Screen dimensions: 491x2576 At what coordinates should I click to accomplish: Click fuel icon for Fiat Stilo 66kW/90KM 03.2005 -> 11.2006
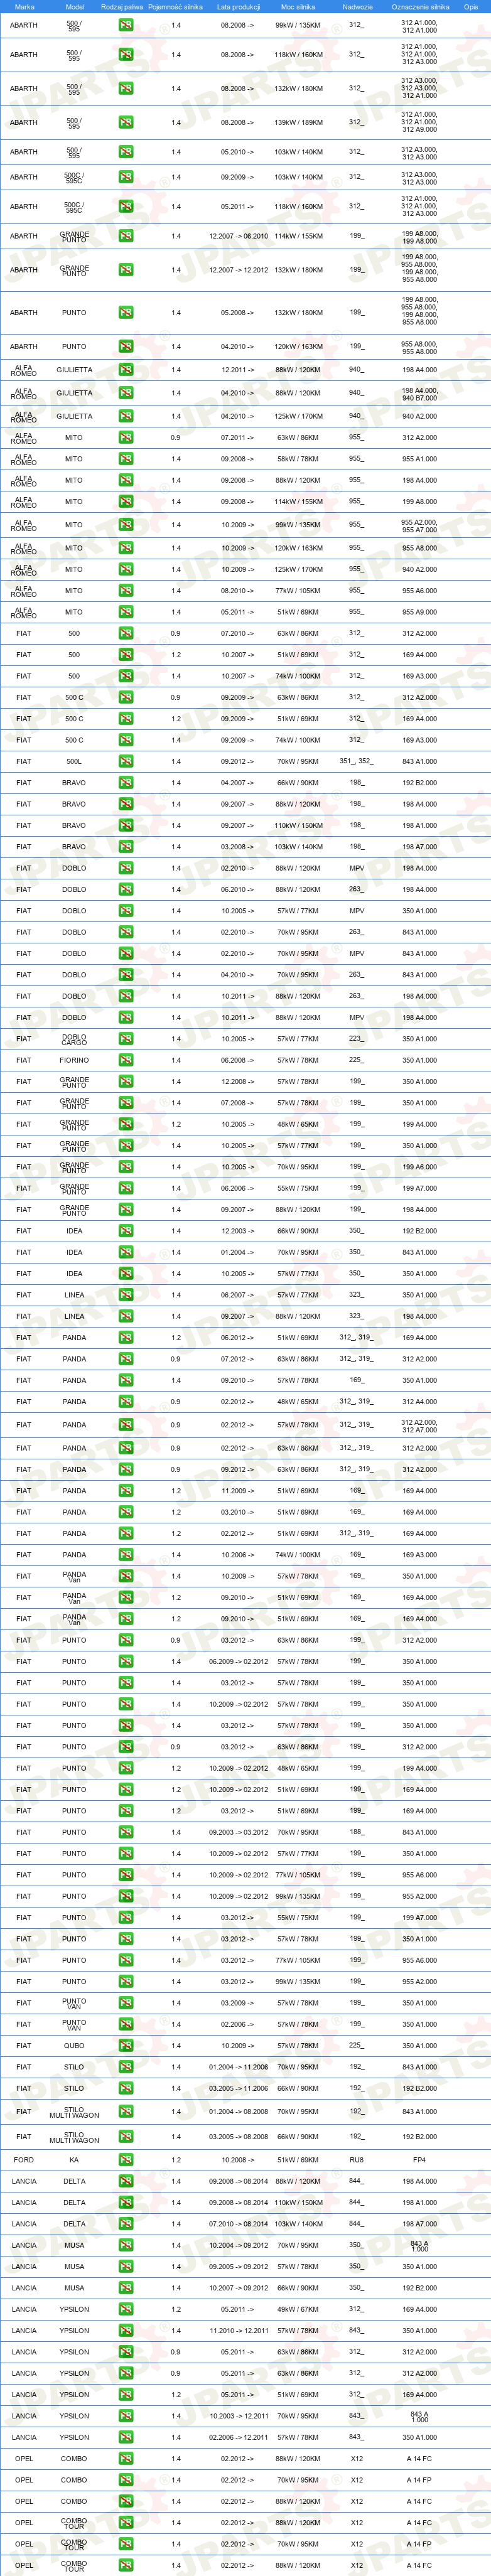tap(125, 2088)
